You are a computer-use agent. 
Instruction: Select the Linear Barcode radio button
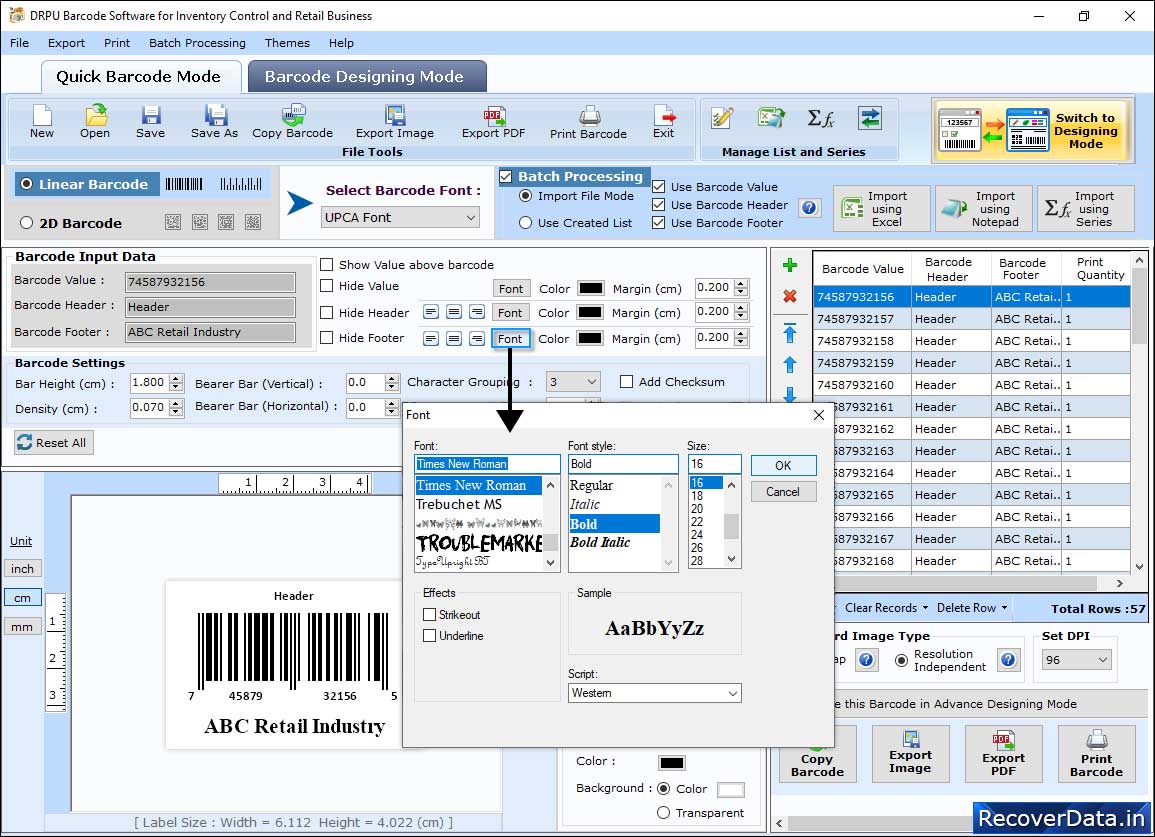27,184
